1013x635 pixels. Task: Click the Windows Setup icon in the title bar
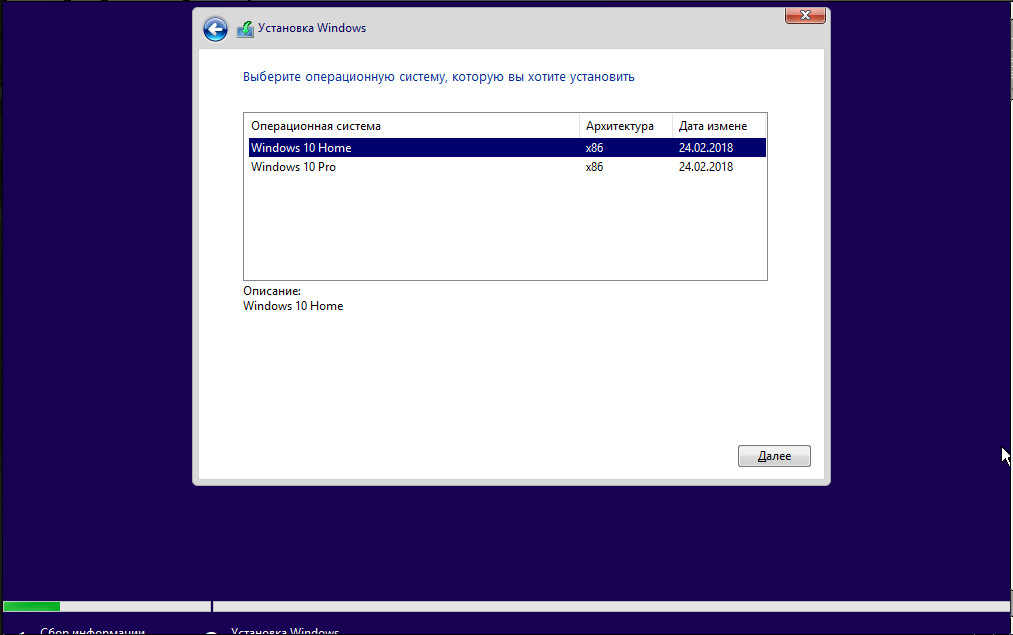[245, 29]
